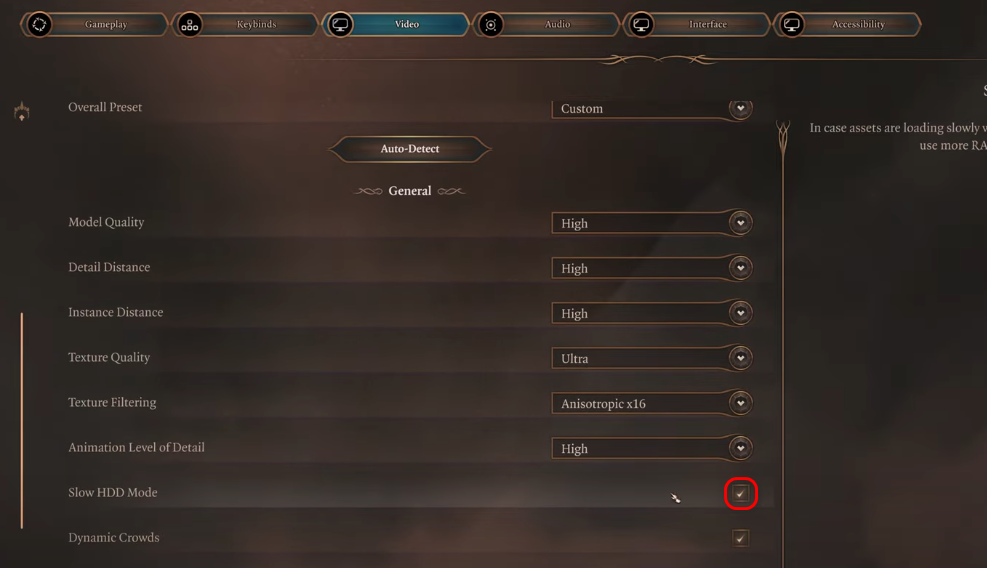Click the Accessibility tab icon
This screenshot has height=568, width=987.
[x=791, y=25]
